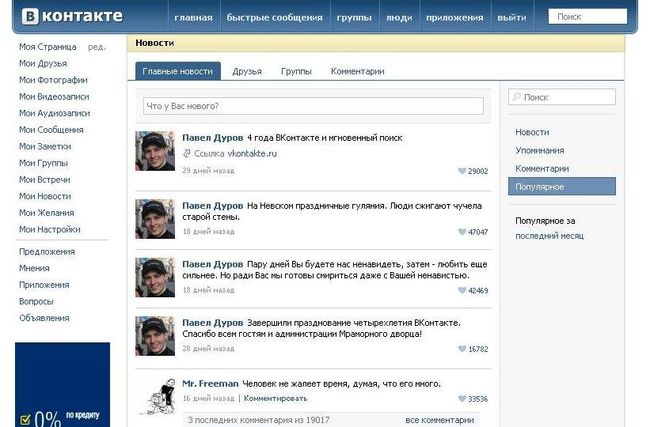Switch to the Группы tab
The image size is (650, 427).
point(296,71)
